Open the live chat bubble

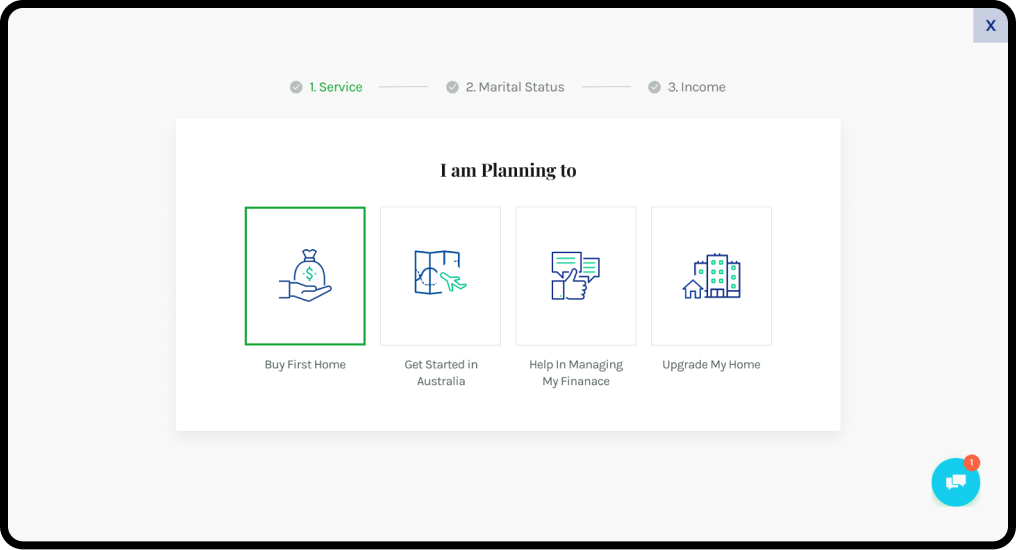tap(955, 483)
